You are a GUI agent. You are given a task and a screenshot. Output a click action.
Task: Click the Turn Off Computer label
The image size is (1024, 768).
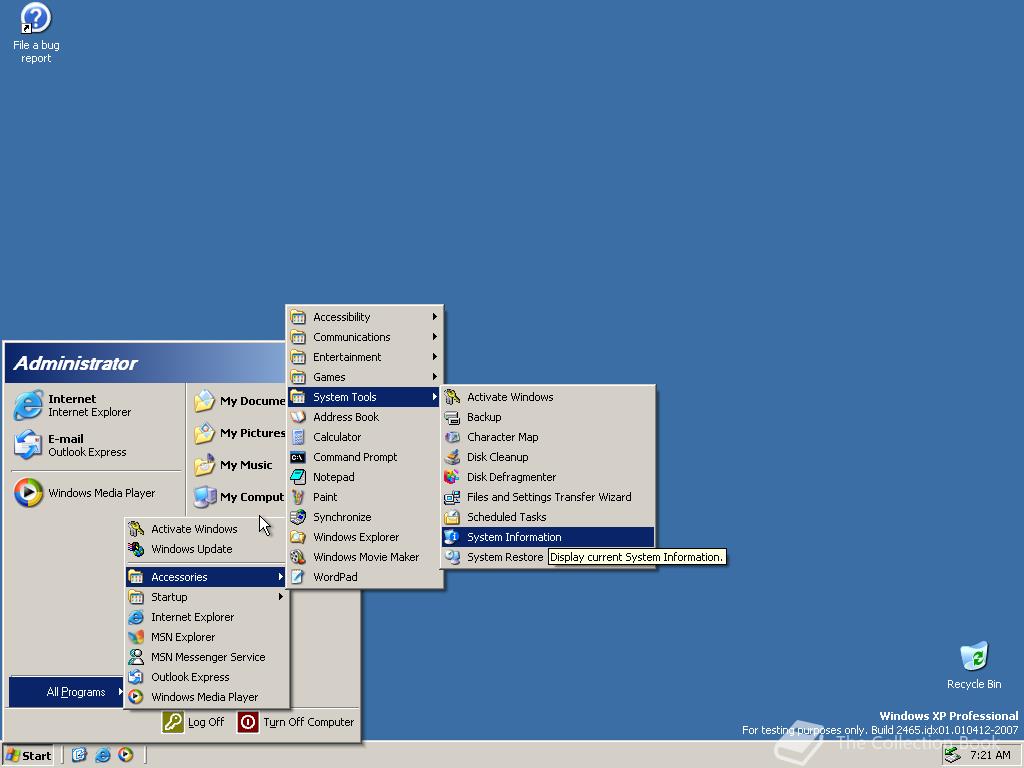pyautogui.click(x=309, y=722)
